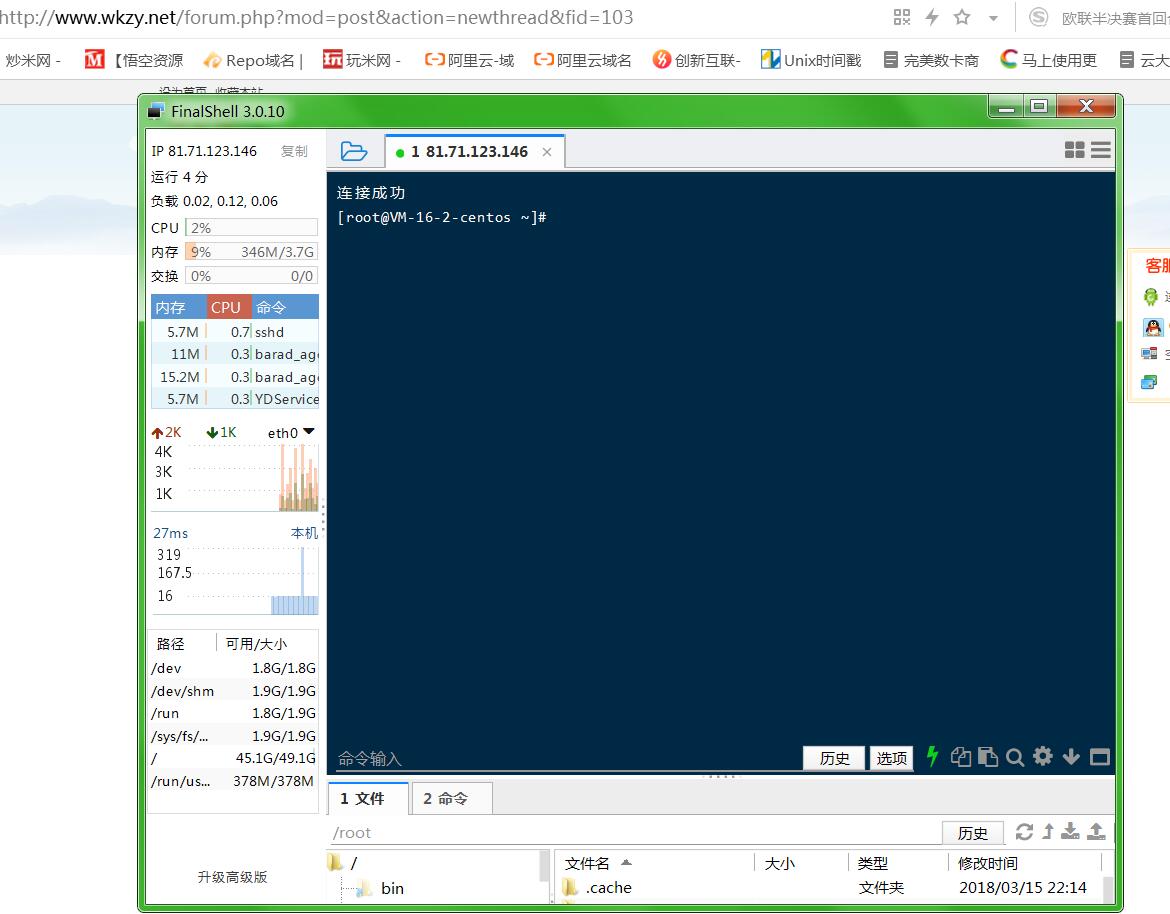Close the 81.71.123.146 session tab
This screenshot has width=1170, height=914.
pyautogui.click(x=547, y=152)
